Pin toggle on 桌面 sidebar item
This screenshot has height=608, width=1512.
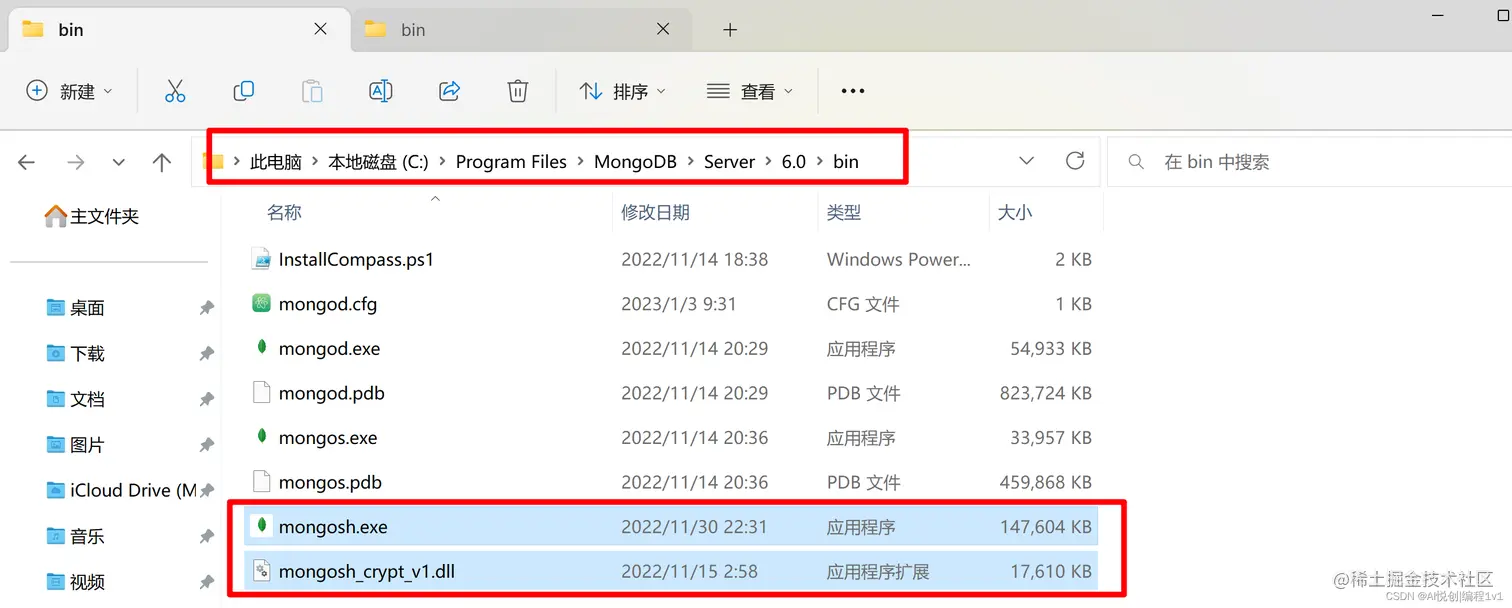click(207, 307)
